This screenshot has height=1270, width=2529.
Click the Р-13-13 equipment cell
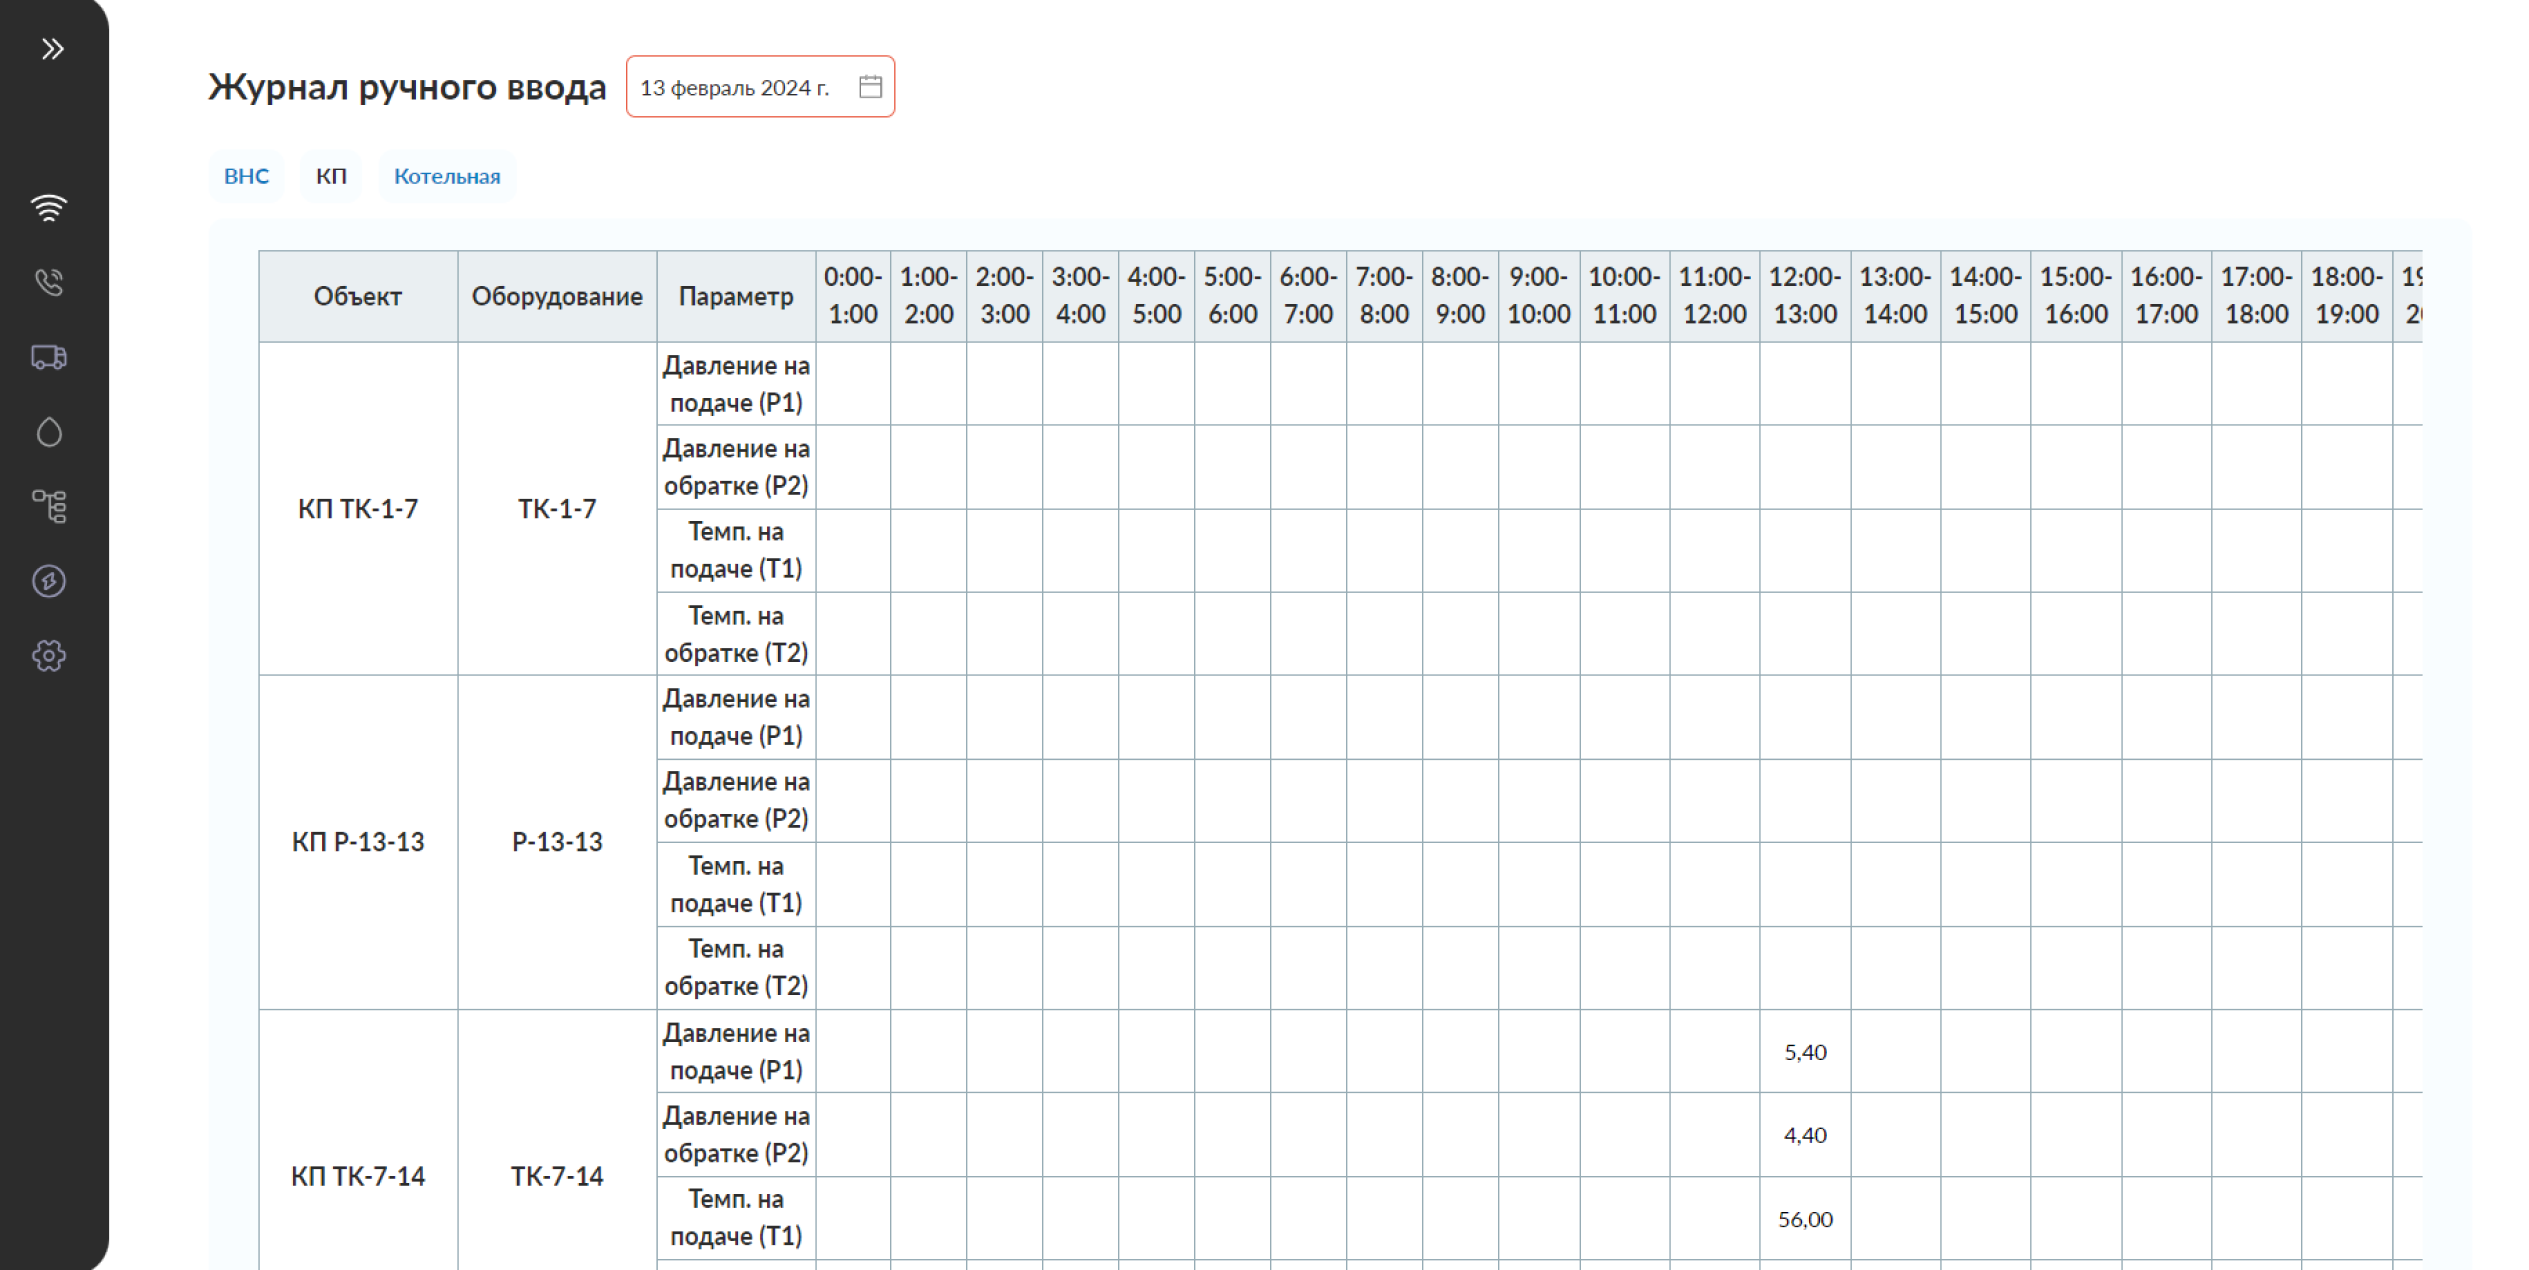pos(557,842)
